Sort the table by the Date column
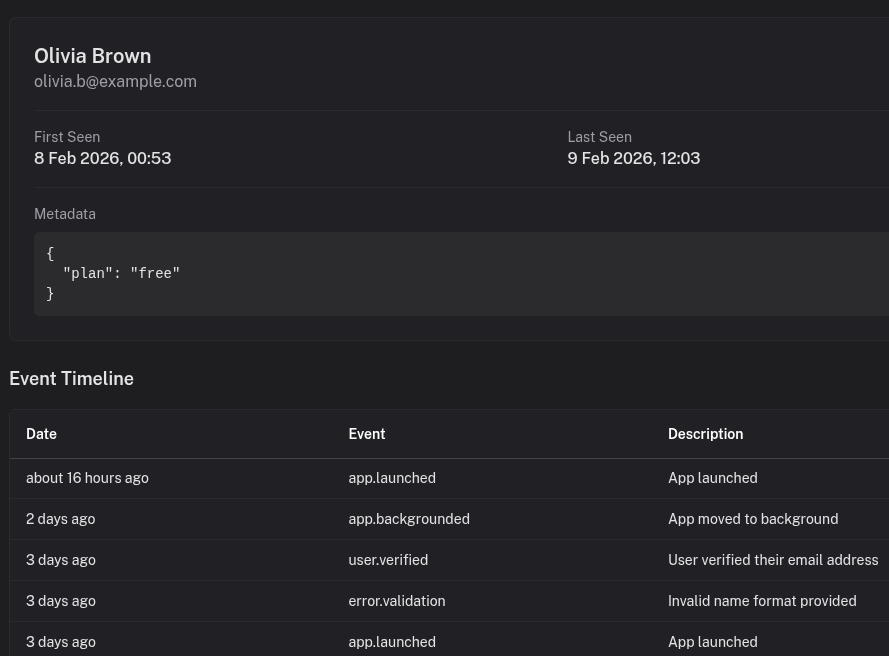Image resolution: width=889 pixels, height=656 pixels. coord(41,434)
